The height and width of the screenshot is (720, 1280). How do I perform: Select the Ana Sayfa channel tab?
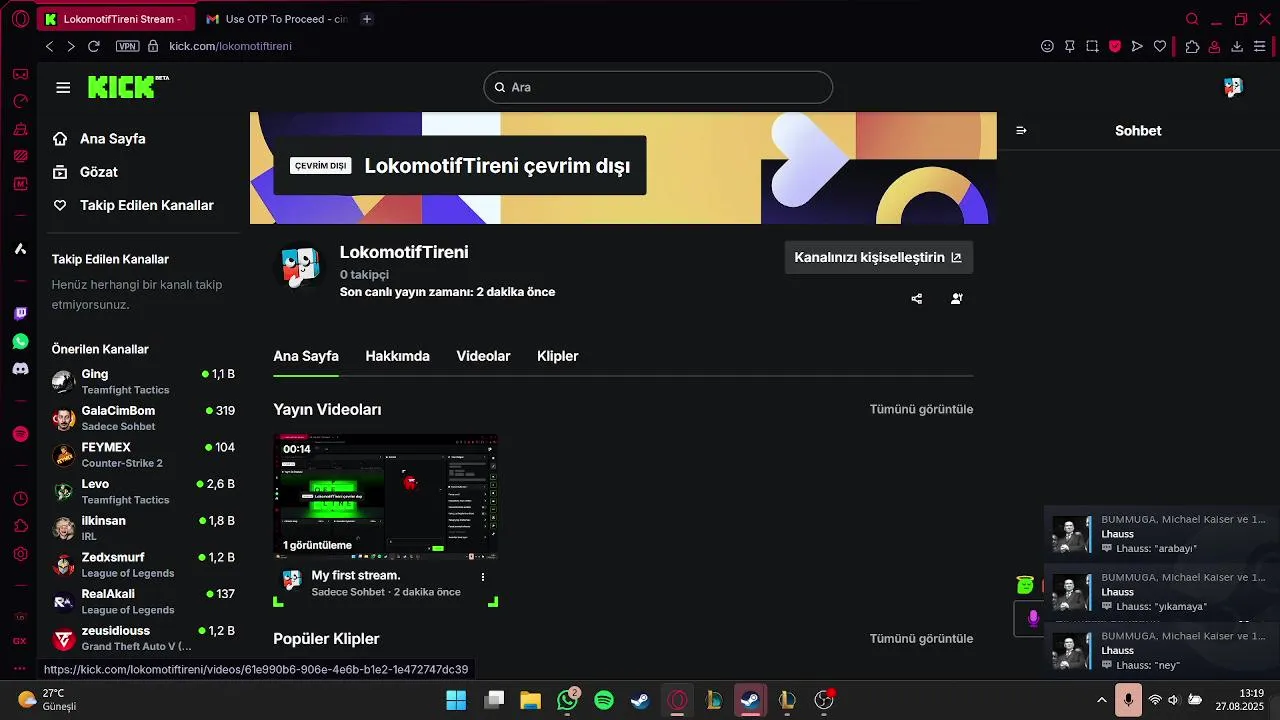click(306, 356)
